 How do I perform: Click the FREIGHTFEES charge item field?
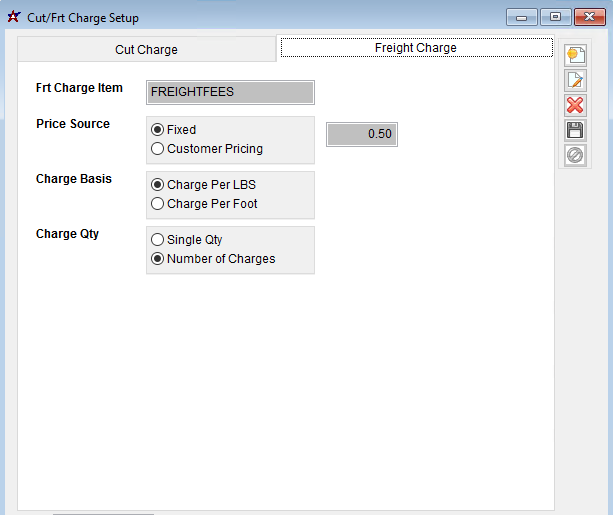coord(230,92)
